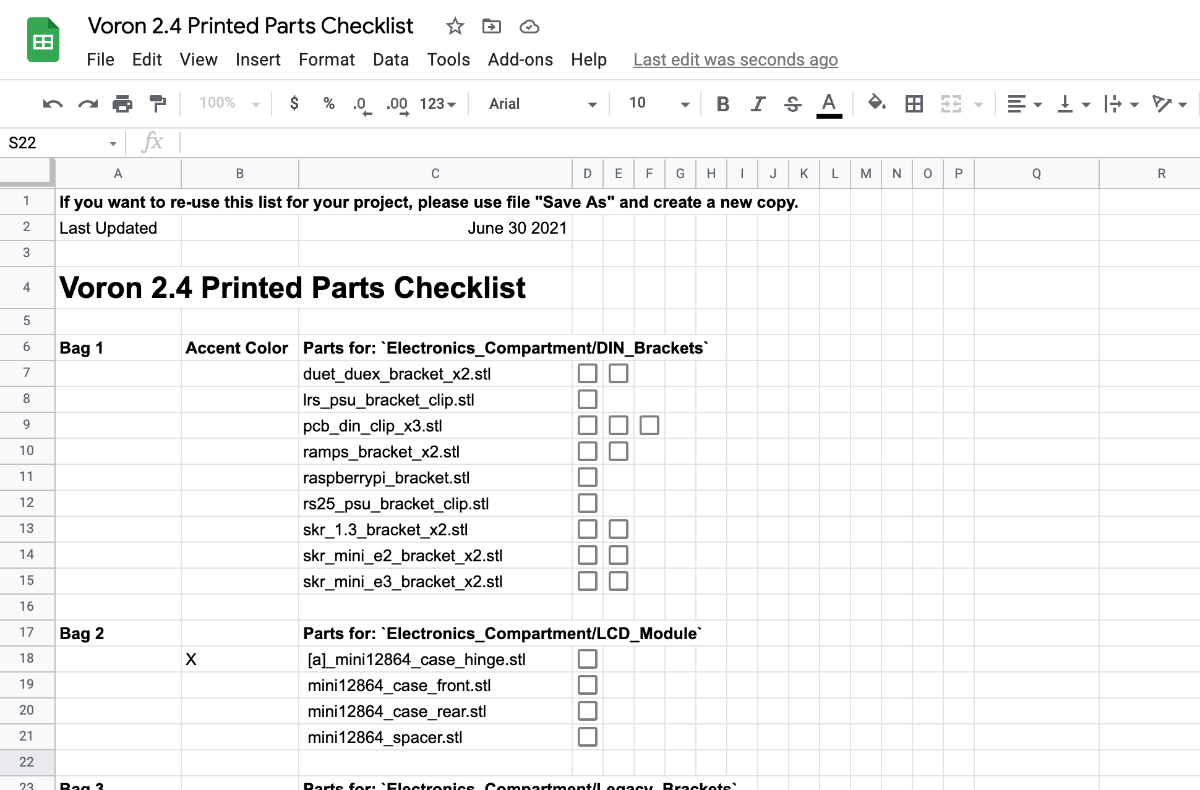
Task: Open the fill color picker
Action: [877, 103]
